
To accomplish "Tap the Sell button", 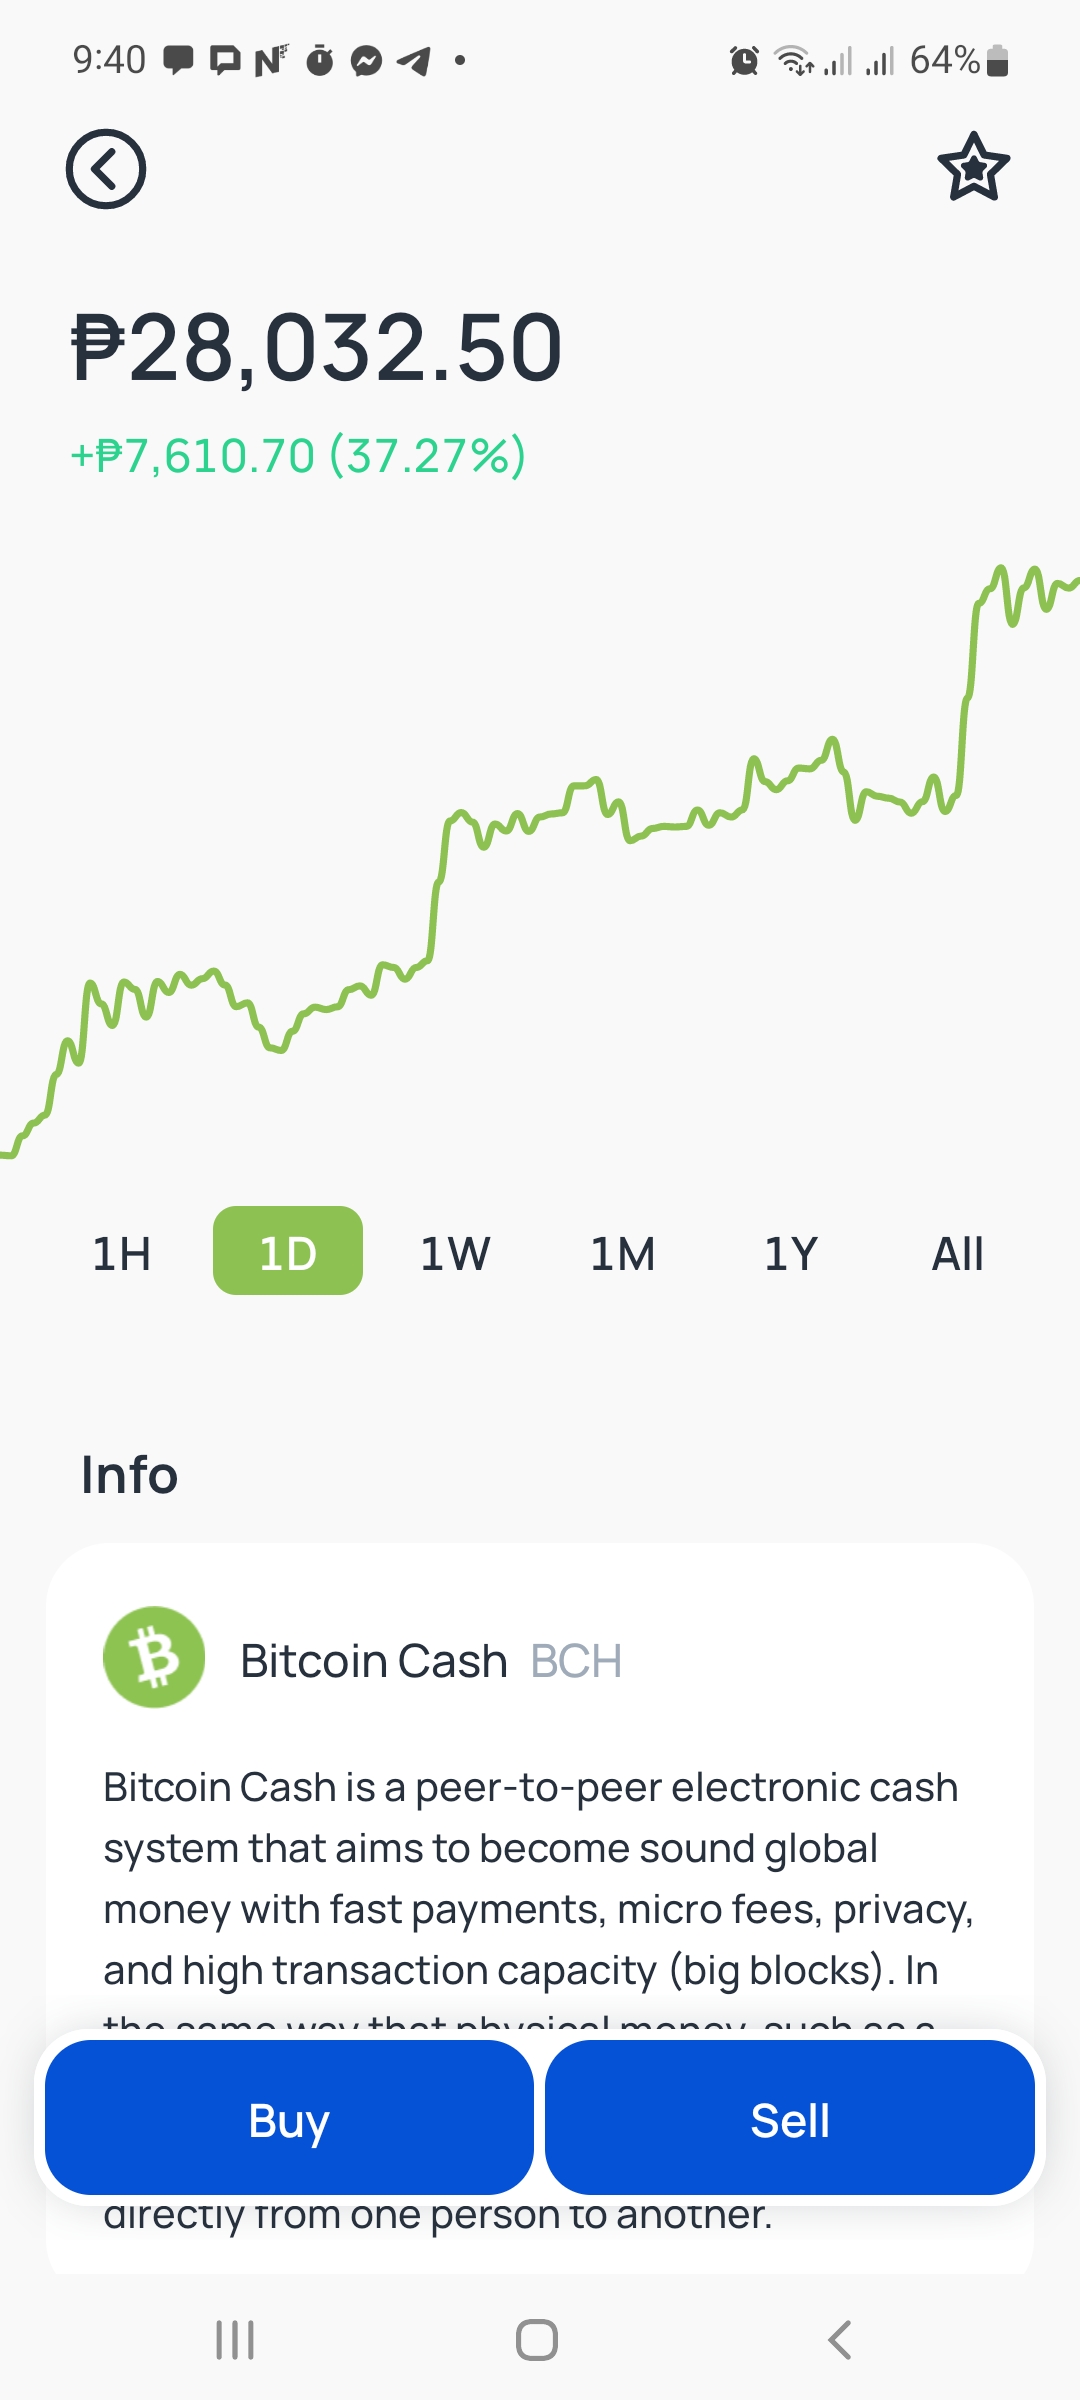I will click(790, 2117).
